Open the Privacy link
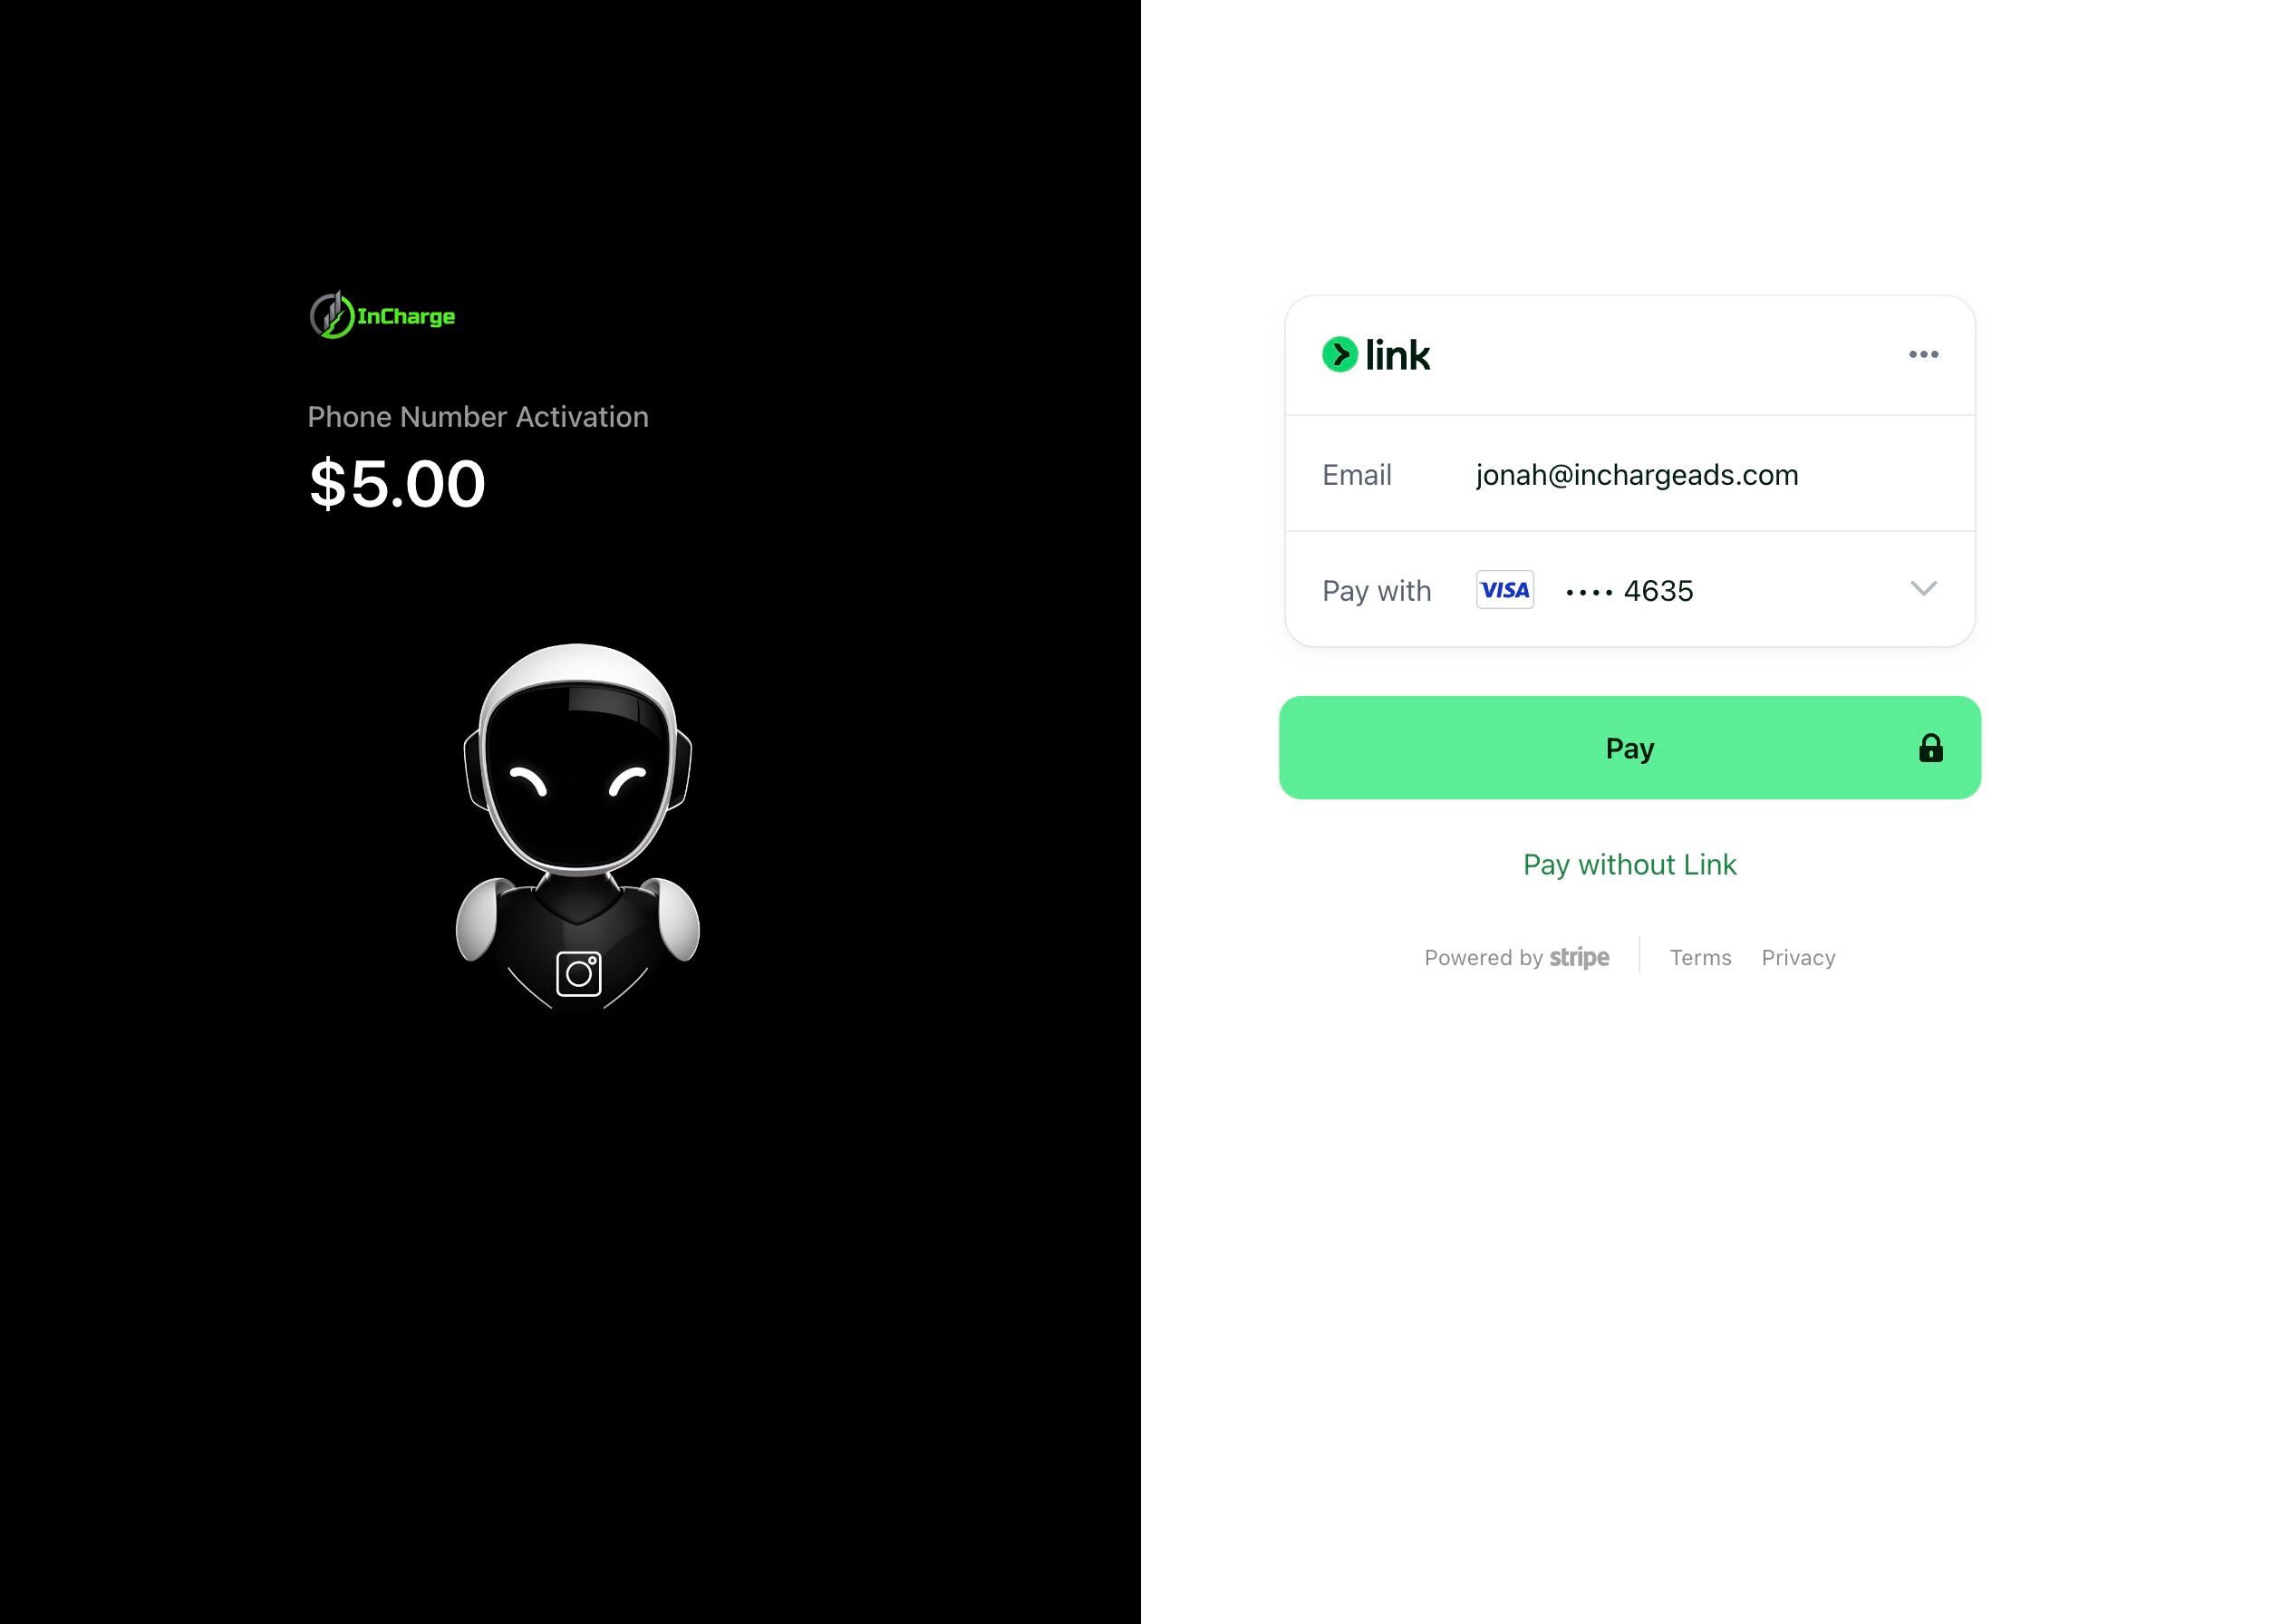 click(x=1798, y=957)
